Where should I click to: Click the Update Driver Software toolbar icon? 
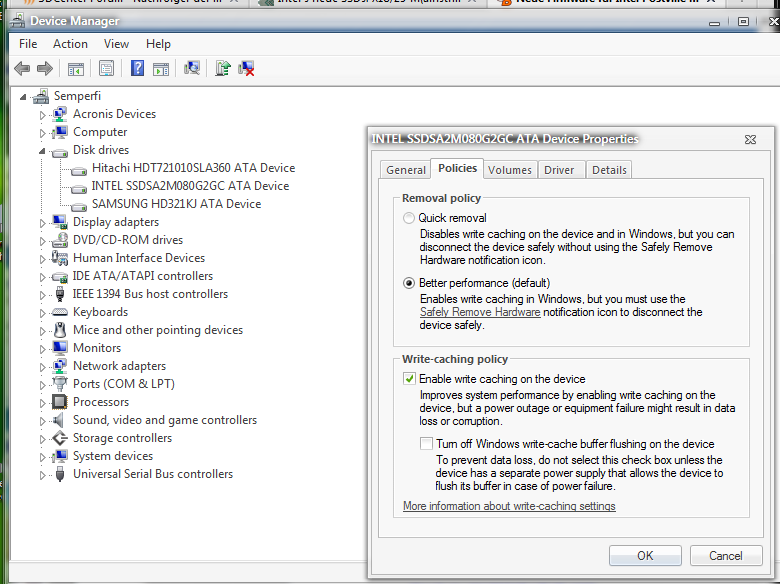coord(223,68)
